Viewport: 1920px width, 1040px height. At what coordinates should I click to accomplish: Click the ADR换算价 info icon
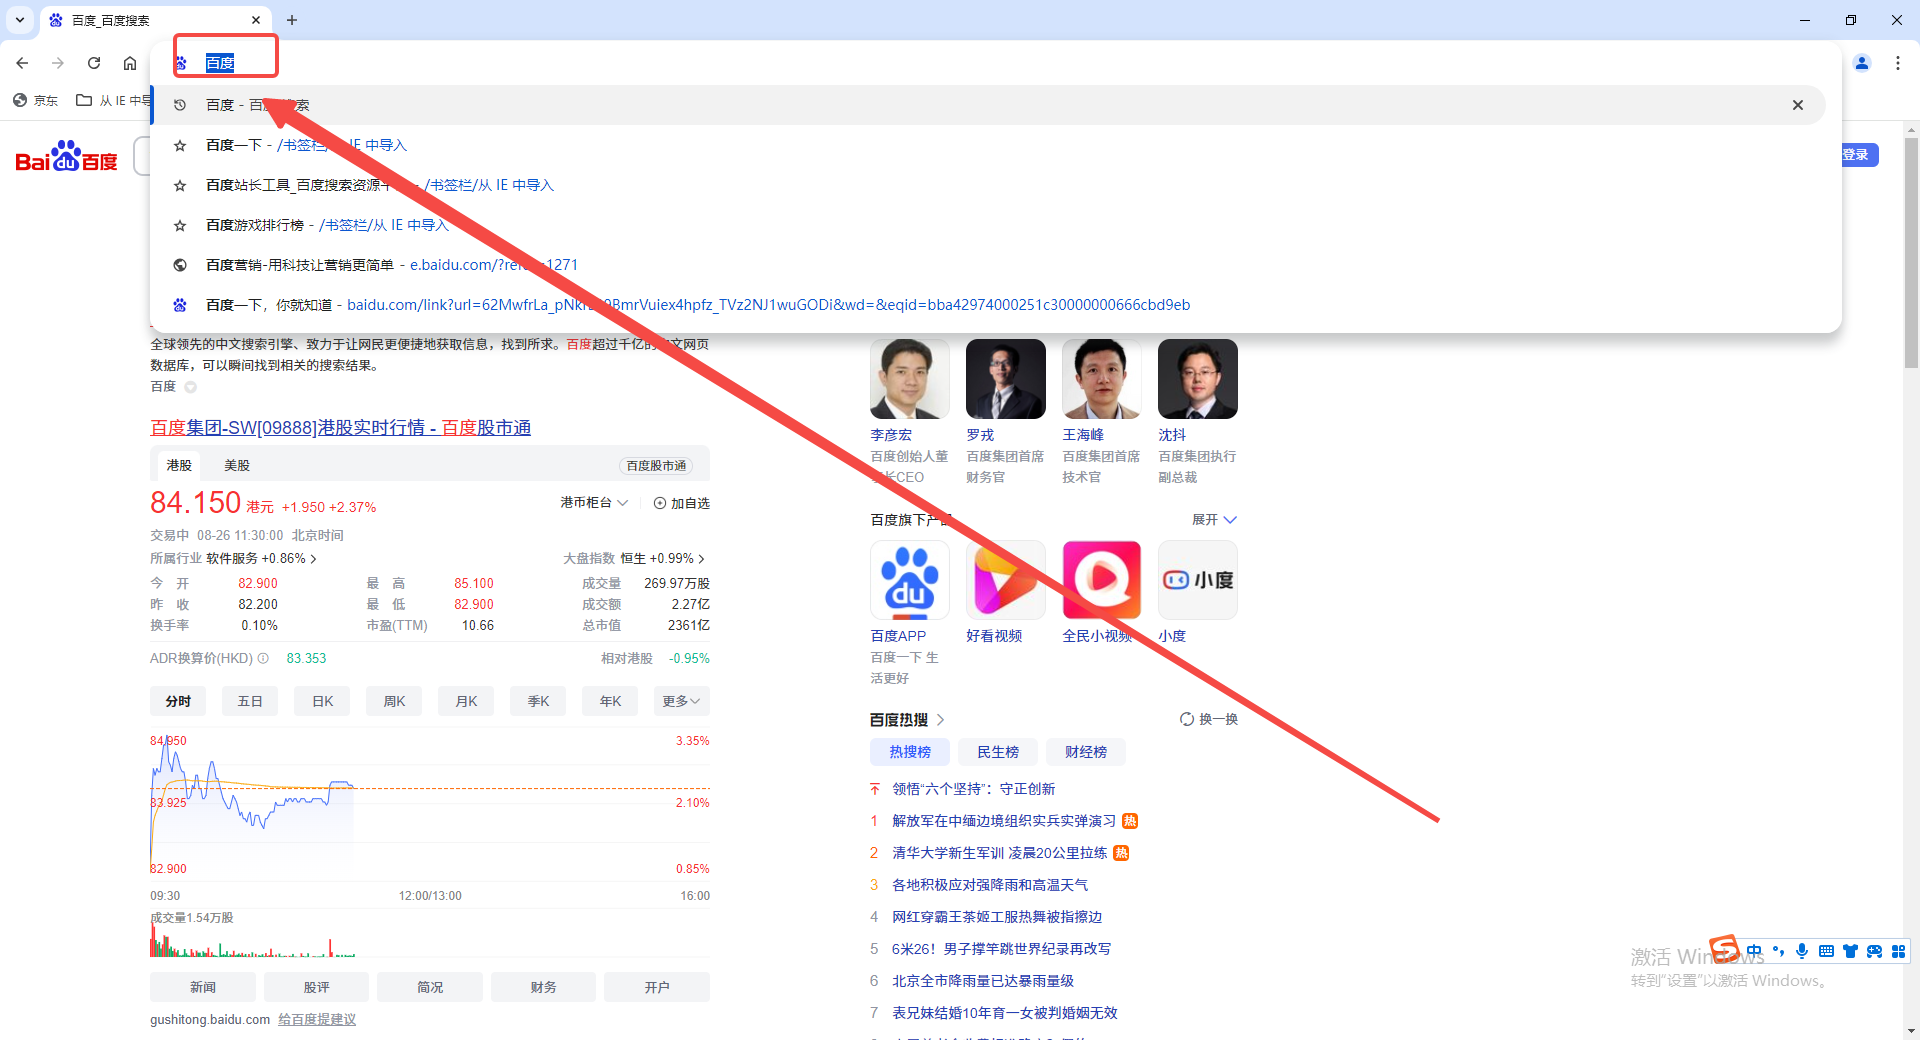point(263,658)
